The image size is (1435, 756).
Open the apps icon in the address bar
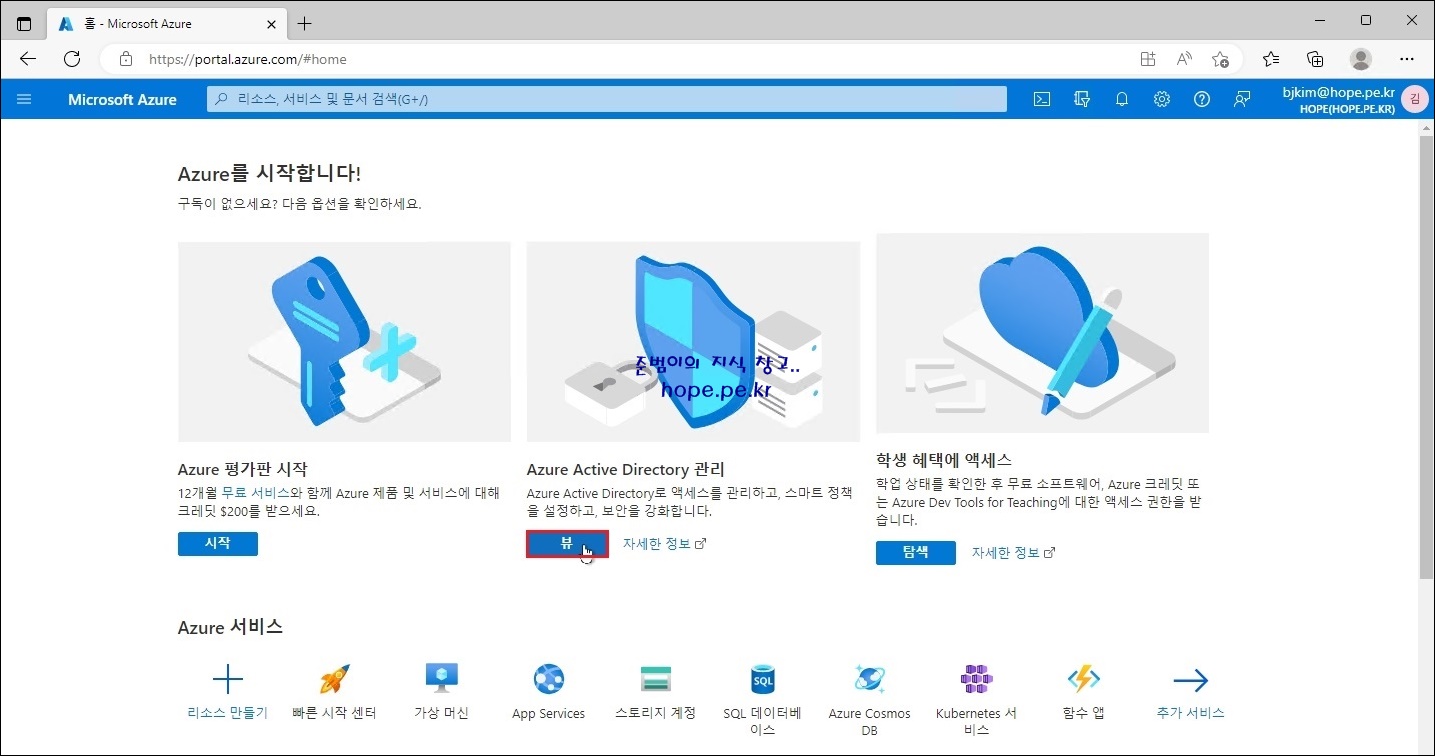(x=1148, y=59)
